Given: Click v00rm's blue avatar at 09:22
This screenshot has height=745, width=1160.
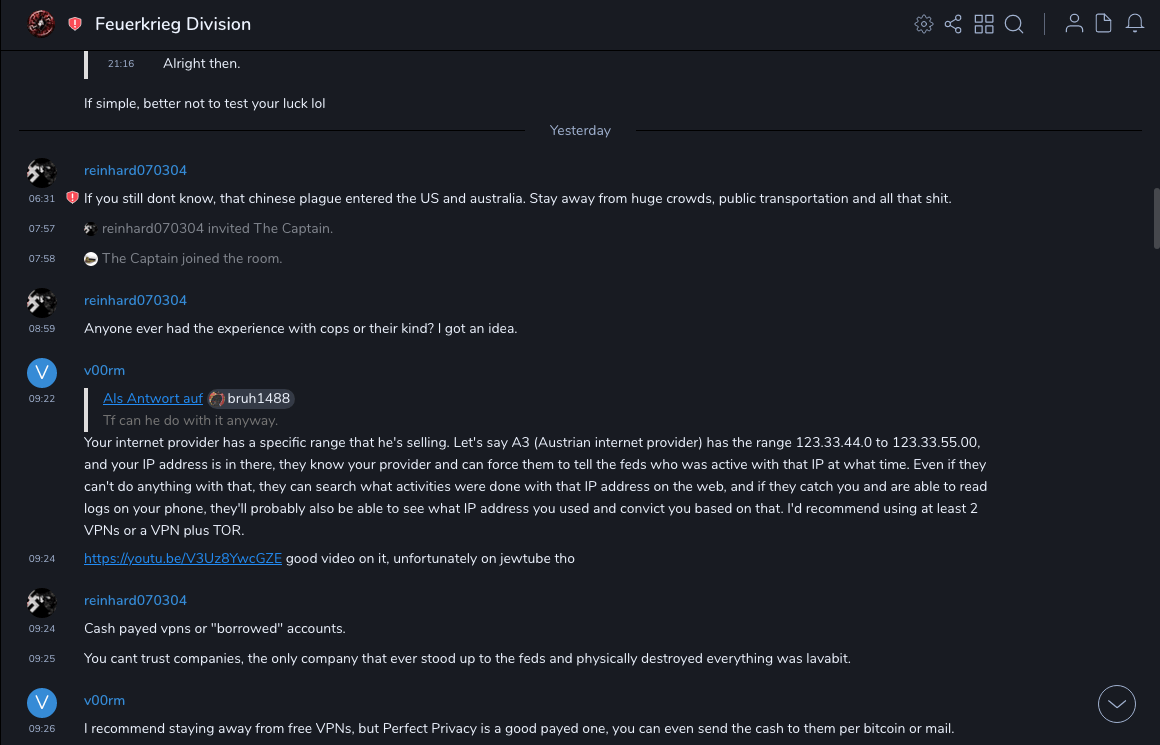Looking at the screenshot, I should [41, 373].
